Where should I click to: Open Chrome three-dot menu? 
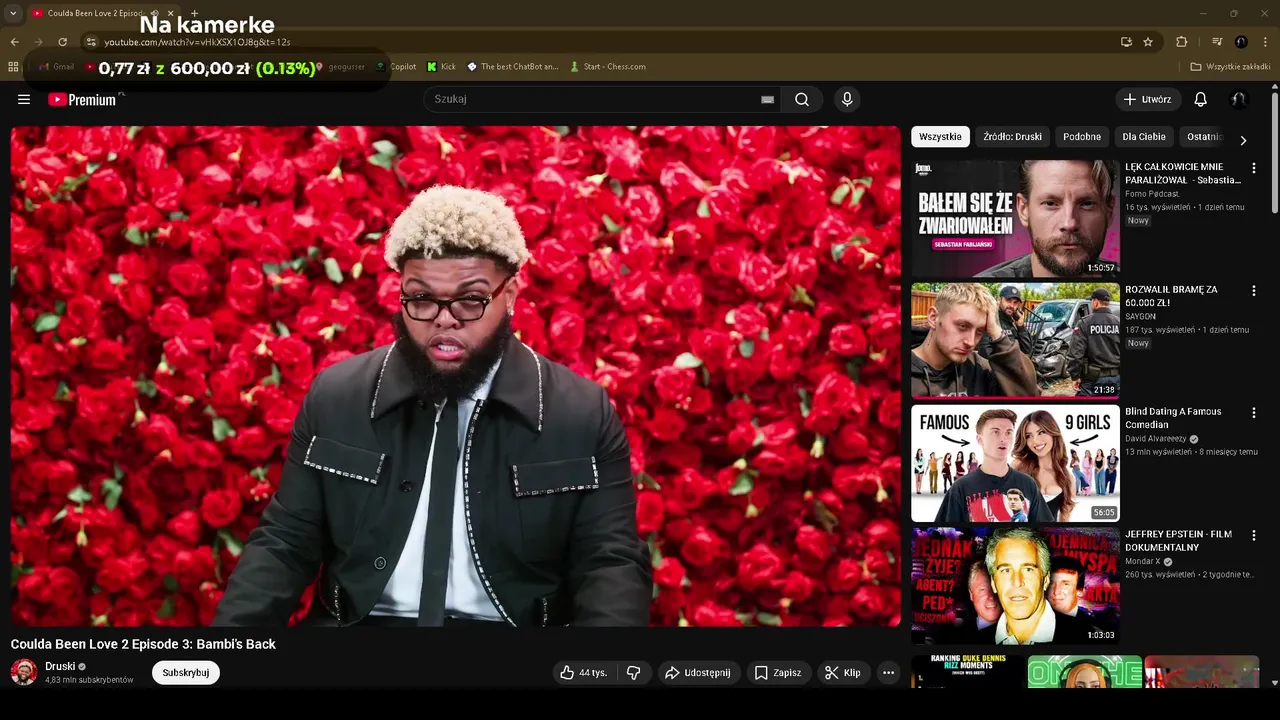(x=1266, y=42)
